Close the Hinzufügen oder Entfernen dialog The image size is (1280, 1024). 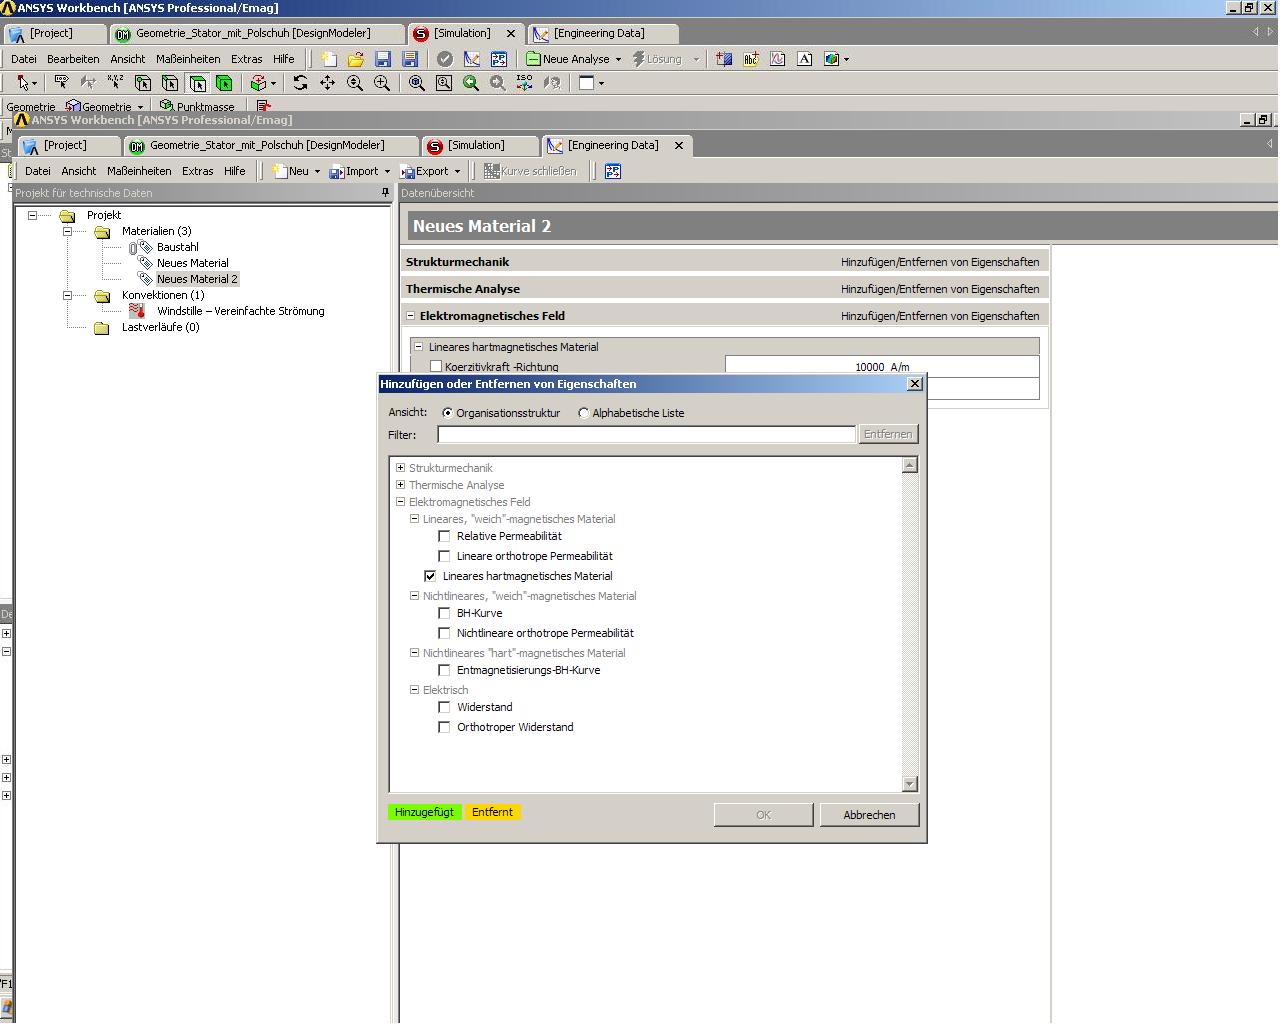[914, 384]
